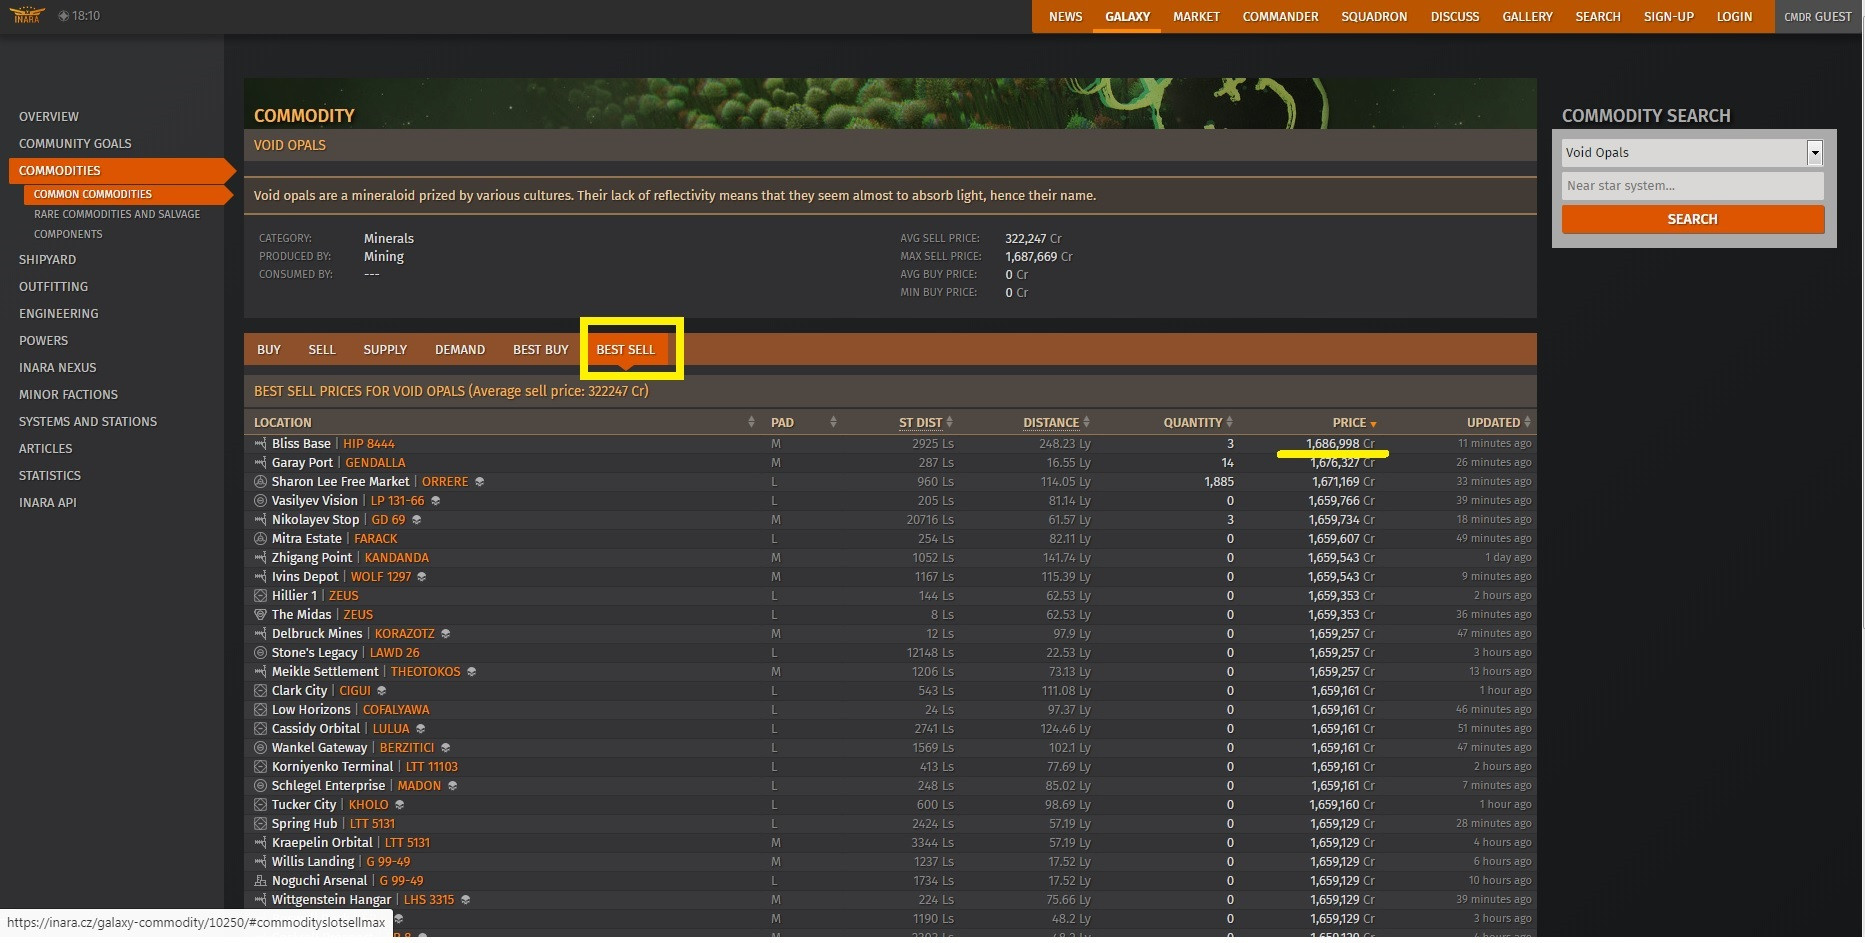1865x943 pixels.
Task: Open Components in the sidebar
Action: click(x=68, y=234)
